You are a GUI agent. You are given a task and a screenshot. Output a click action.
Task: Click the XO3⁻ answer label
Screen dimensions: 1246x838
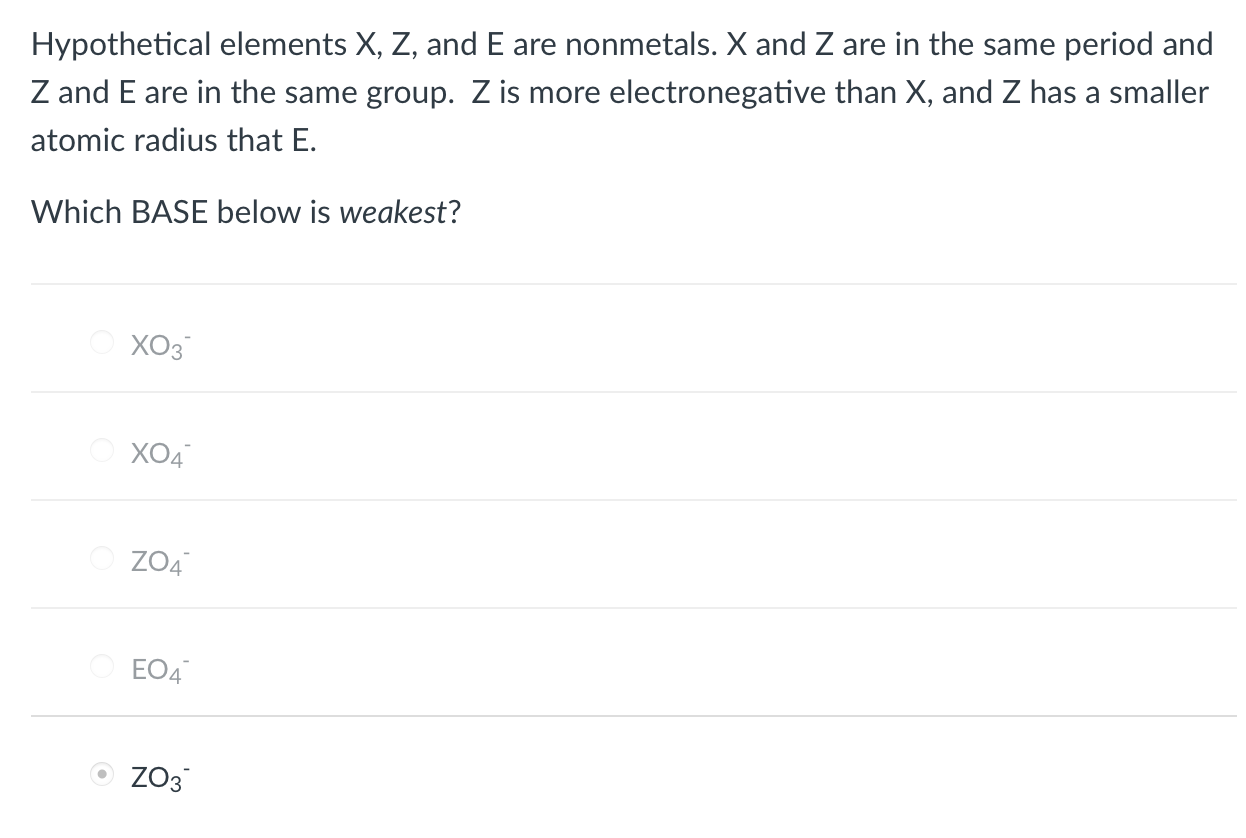156,343
